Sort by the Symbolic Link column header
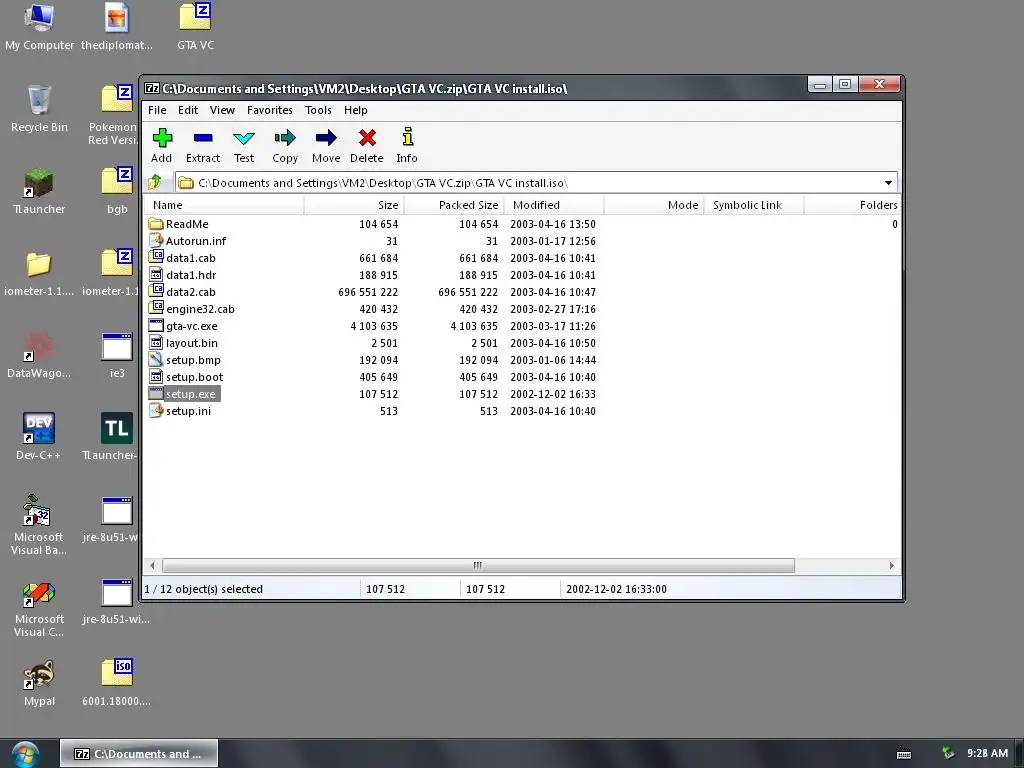 [754, 205]
